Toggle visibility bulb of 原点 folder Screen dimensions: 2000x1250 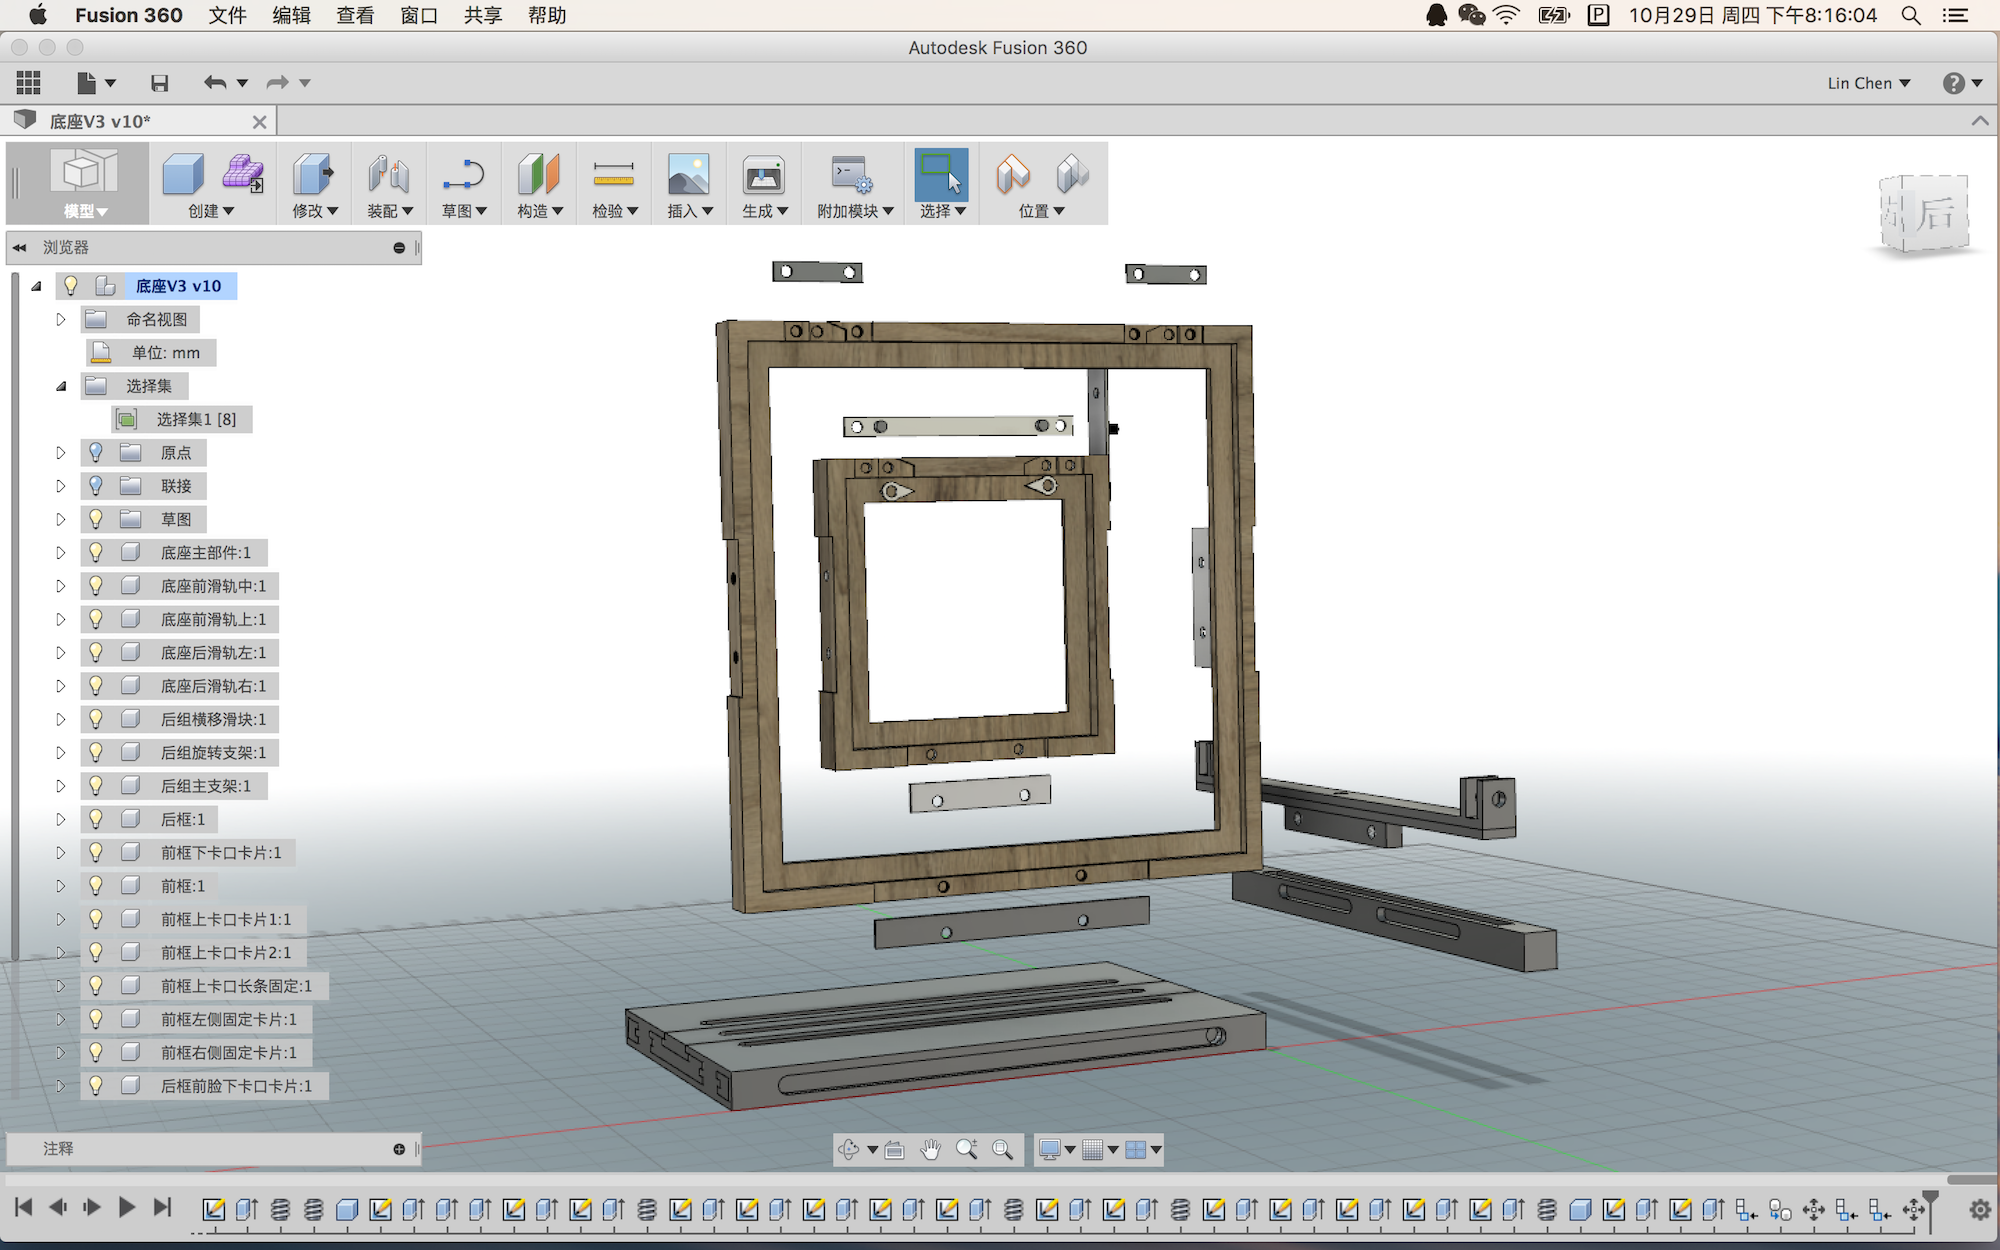(96, 452)
